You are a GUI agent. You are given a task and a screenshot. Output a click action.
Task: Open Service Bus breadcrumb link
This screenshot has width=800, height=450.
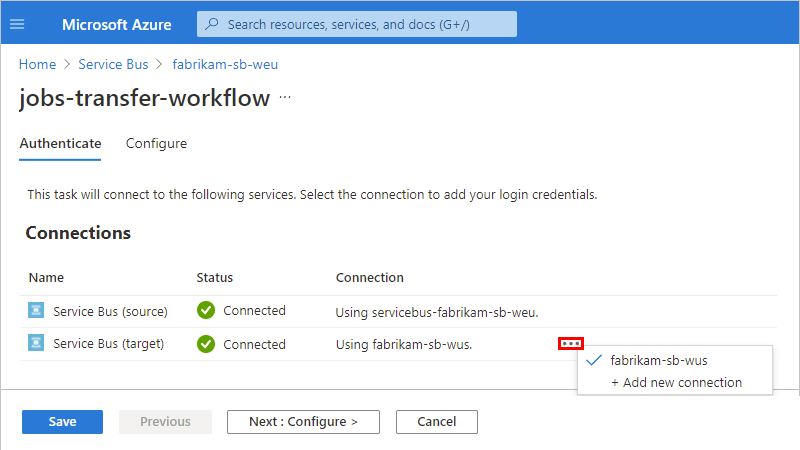pos(113,64)
